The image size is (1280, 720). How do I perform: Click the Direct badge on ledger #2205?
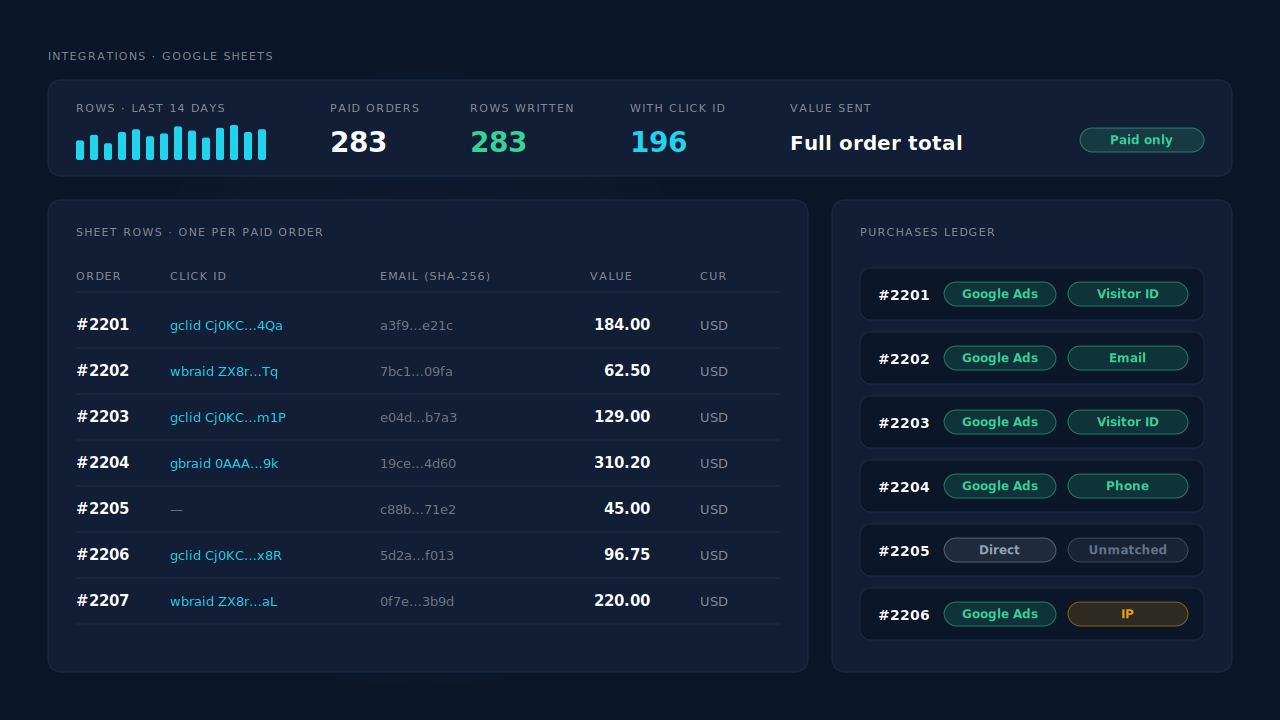point(1000,550)
